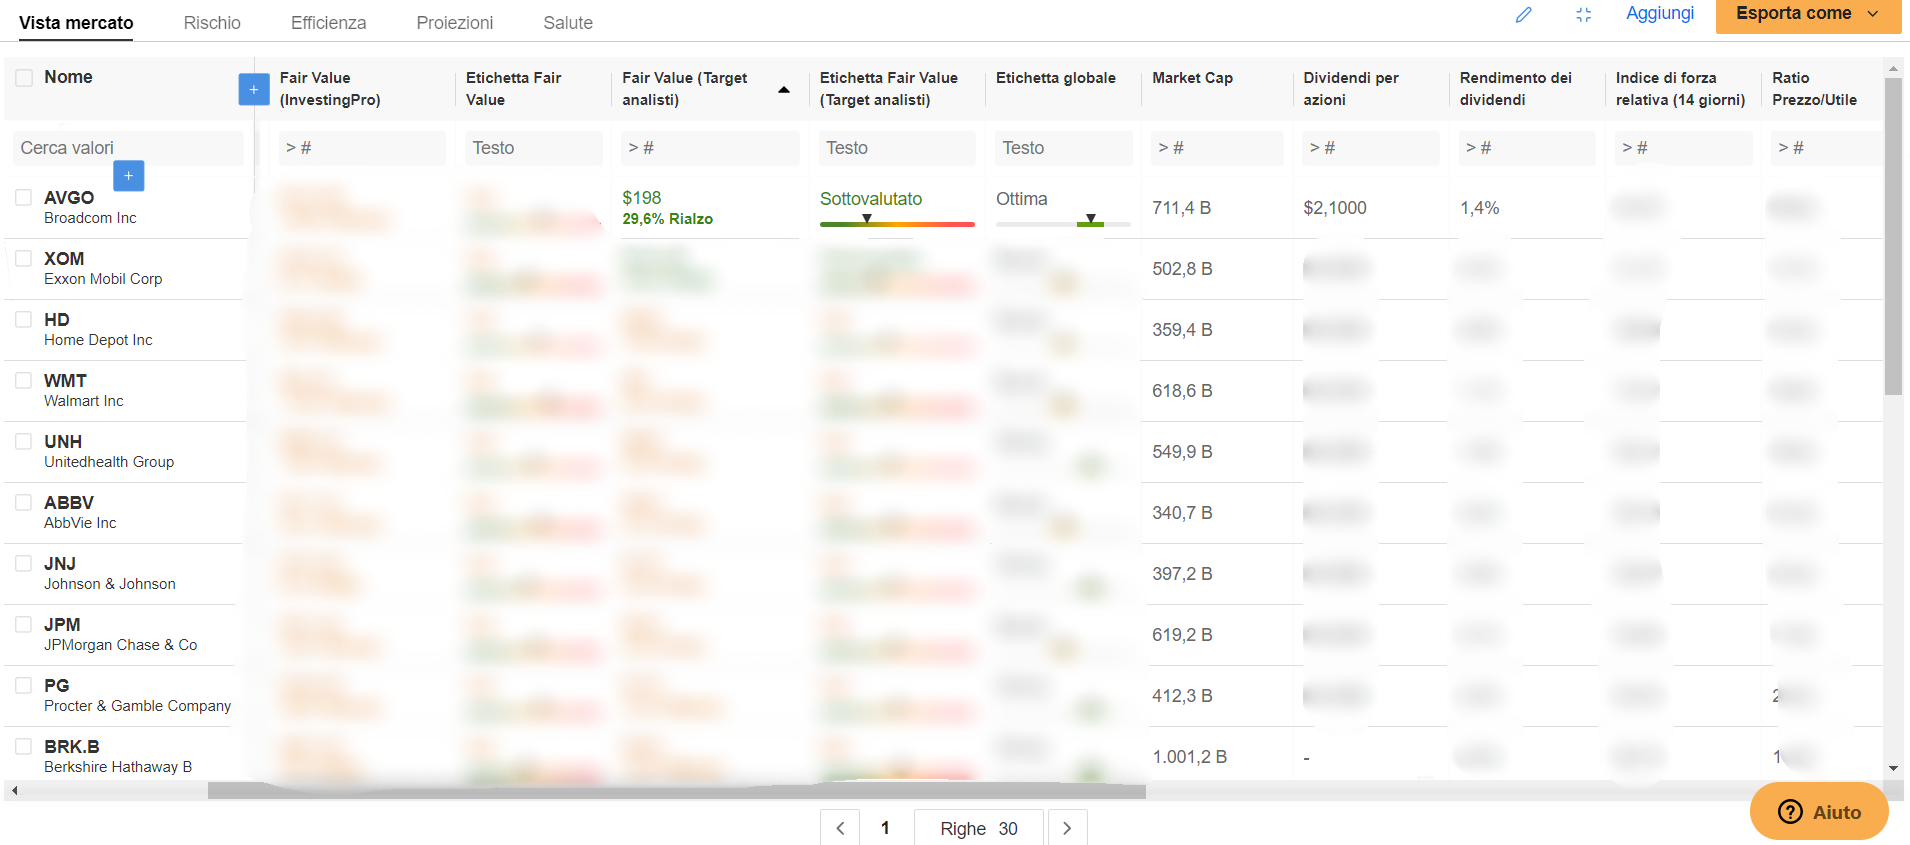The height and width of the screenshot is (845, 1910).
Task: Check the JNJ row checkbox
Action: point(24,563)
